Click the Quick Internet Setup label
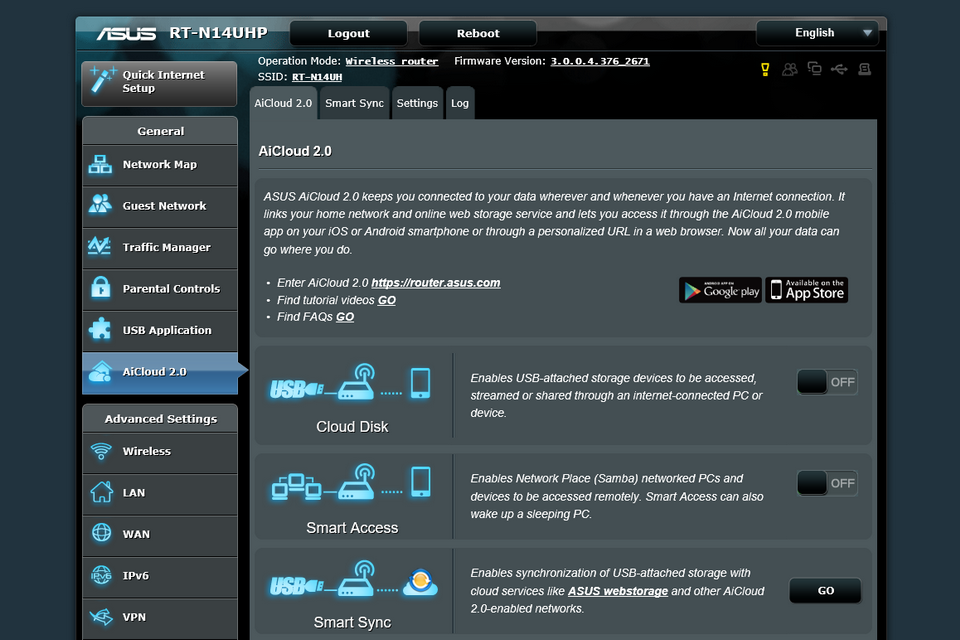 click(163, 81)
